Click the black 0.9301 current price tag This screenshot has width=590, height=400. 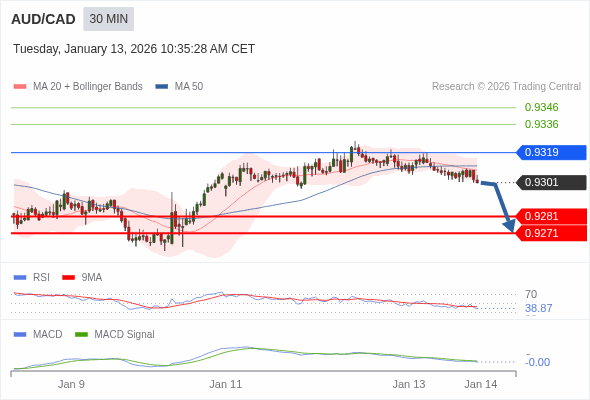coord(551,183)
